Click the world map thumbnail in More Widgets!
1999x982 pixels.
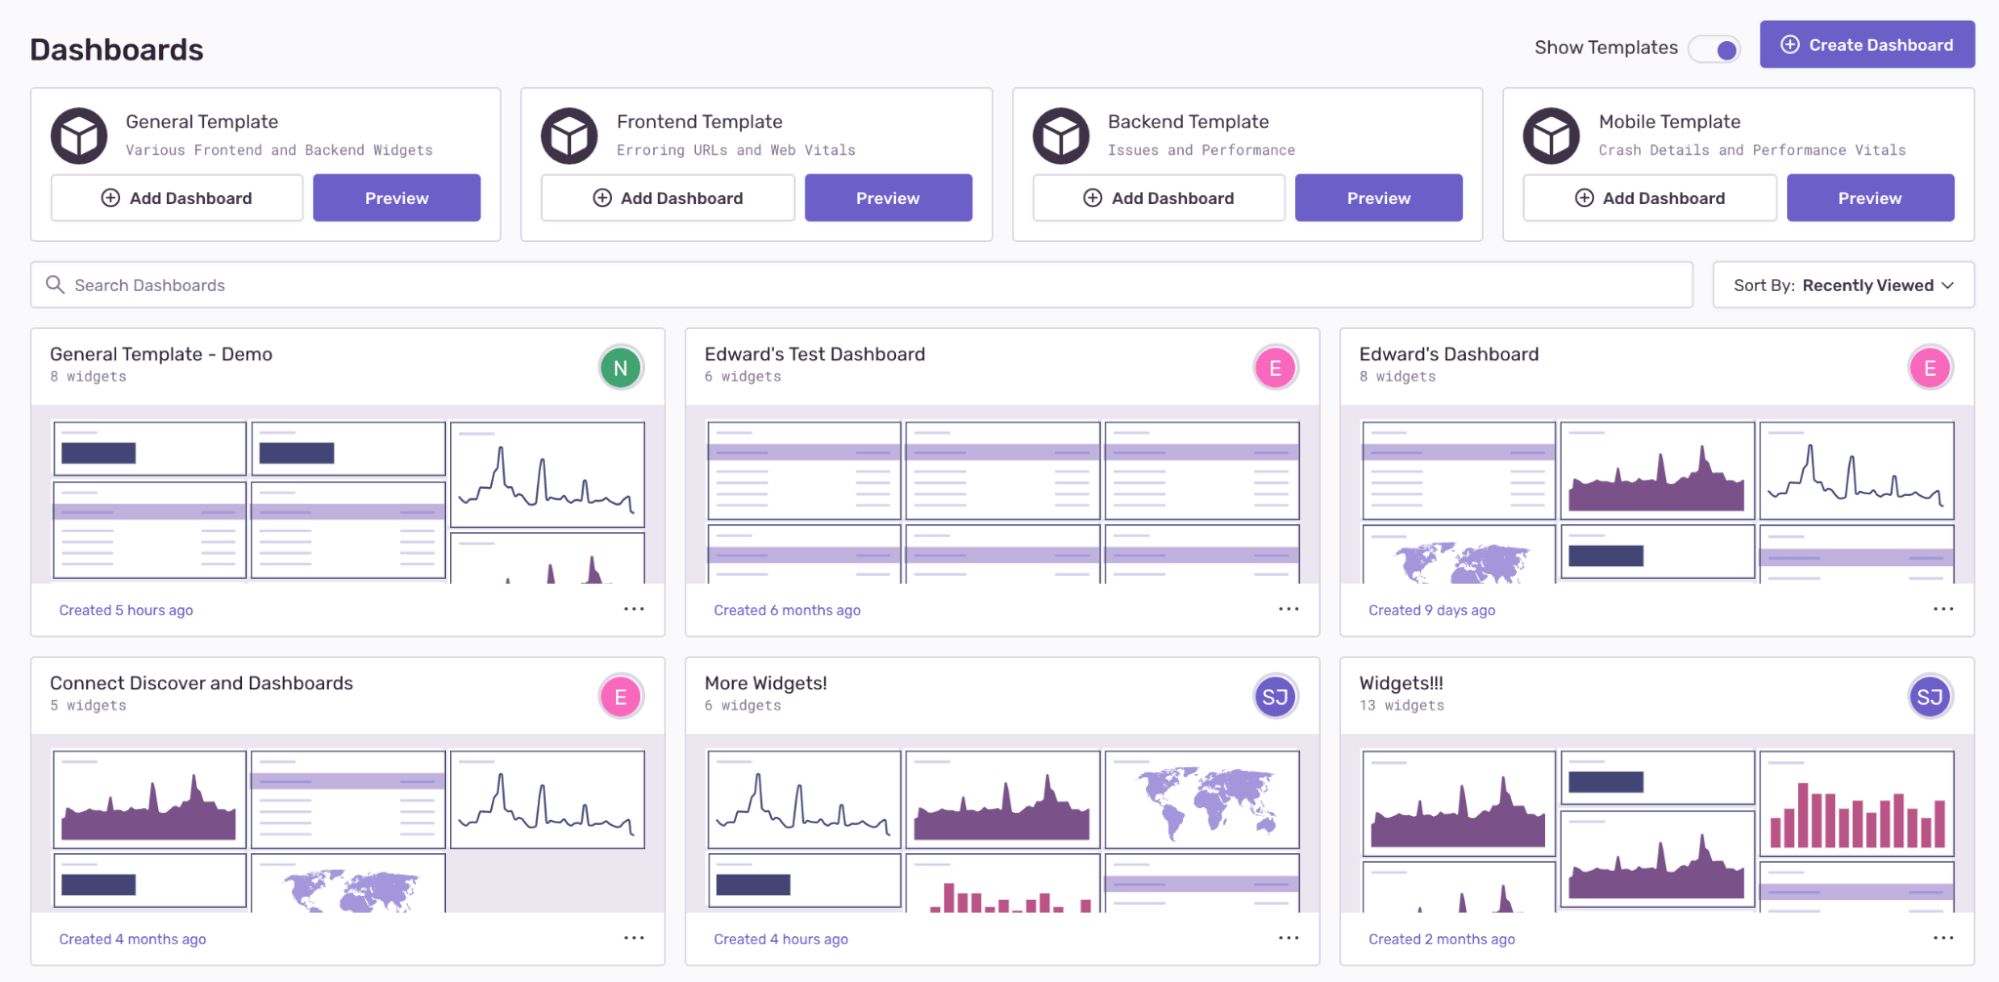click(x=1203, y=799)
